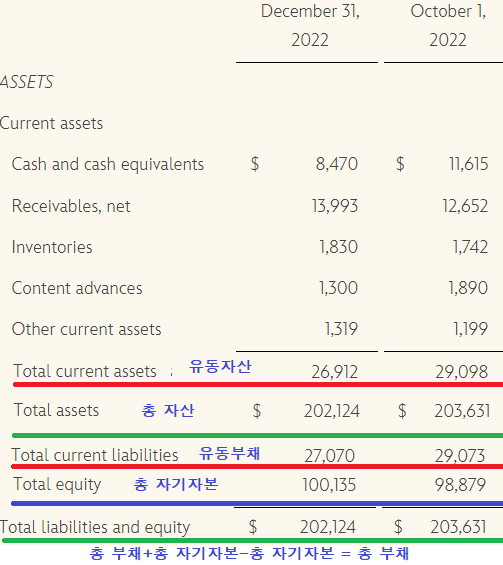
Task: Select total current assets value 26,912
Action: [x=335, y=372]
